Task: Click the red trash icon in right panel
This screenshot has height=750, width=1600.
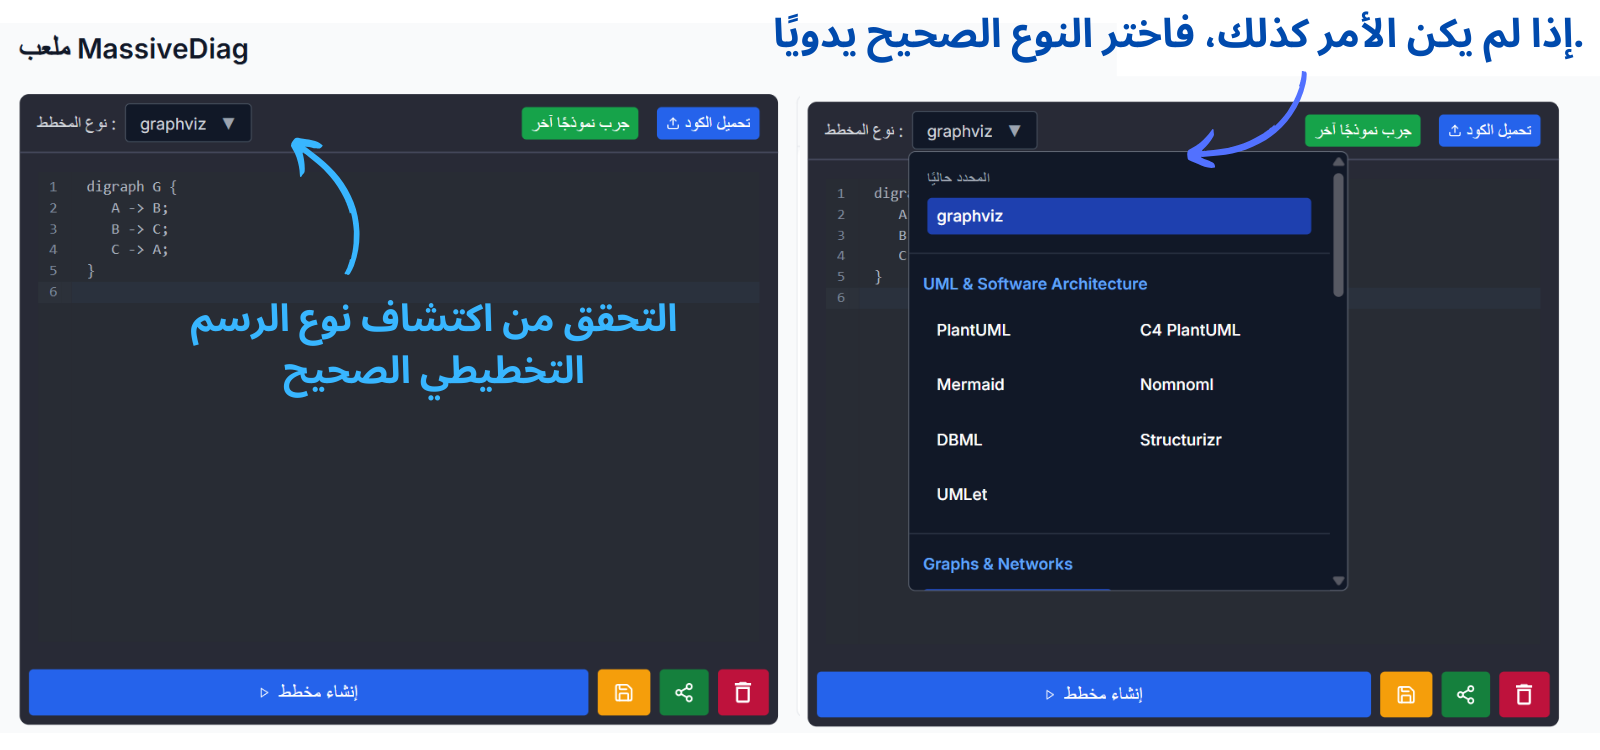Action: pos(1524,694)
